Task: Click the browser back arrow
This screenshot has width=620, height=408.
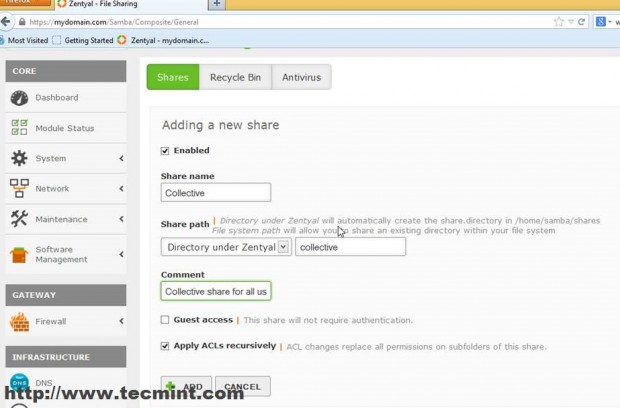Action: (x=6, y=22)
